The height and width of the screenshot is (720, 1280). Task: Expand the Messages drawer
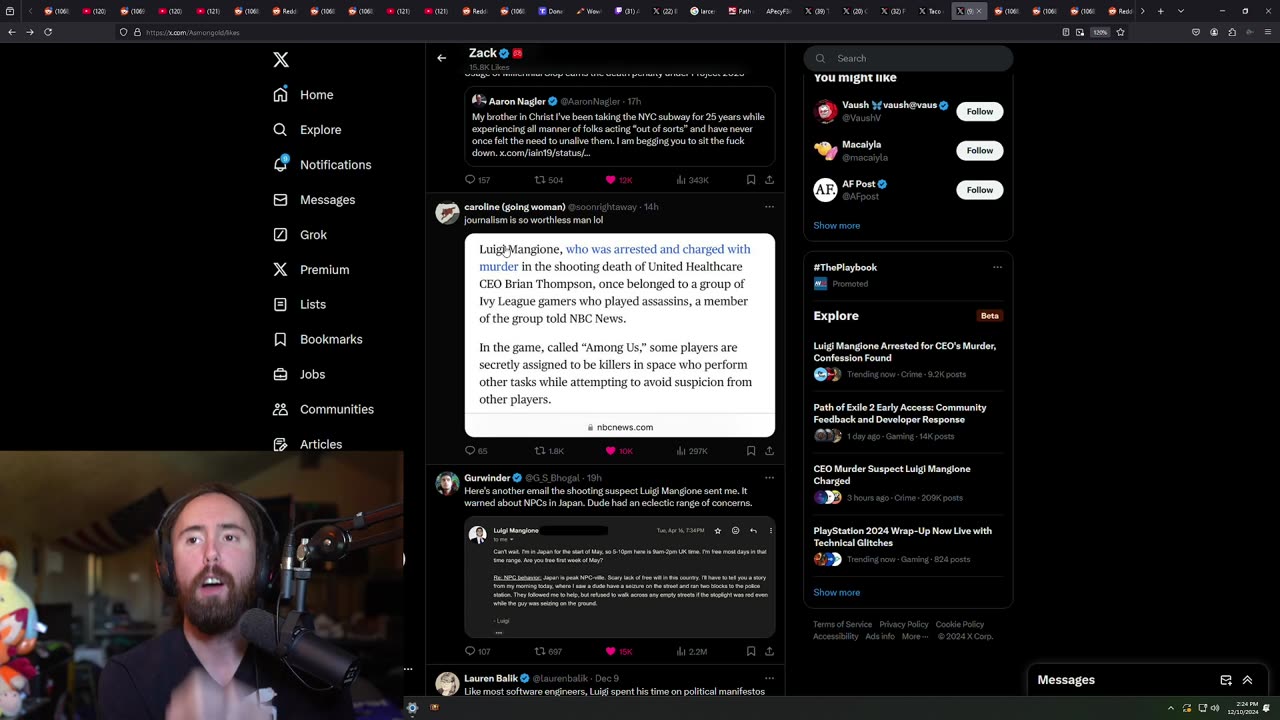point(1247,680)
